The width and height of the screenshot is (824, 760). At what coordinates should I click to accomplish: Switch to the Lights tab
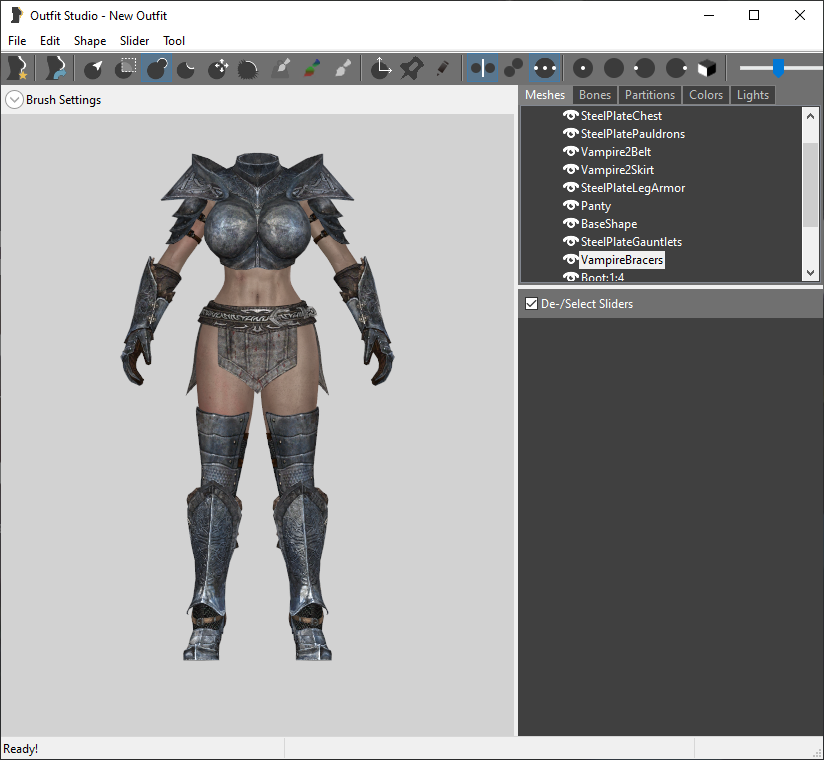pyautogui.click(x=753, y=95)
